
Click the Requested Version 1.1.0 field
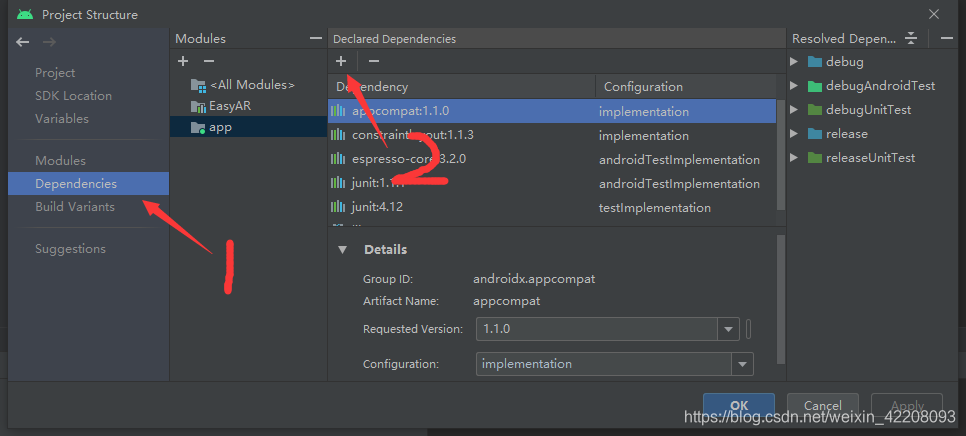click(597, 329)
